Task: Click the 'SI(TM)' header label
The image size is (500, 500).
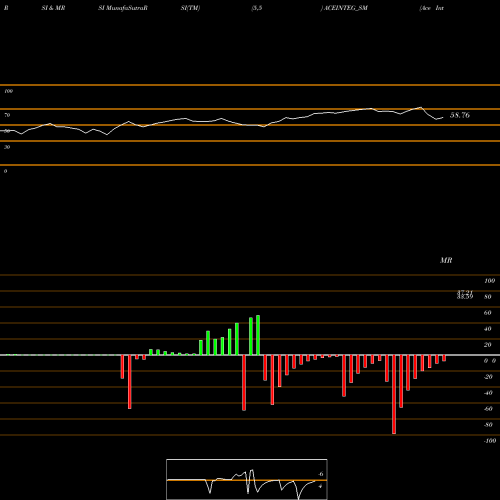Action: coord(190,8)
